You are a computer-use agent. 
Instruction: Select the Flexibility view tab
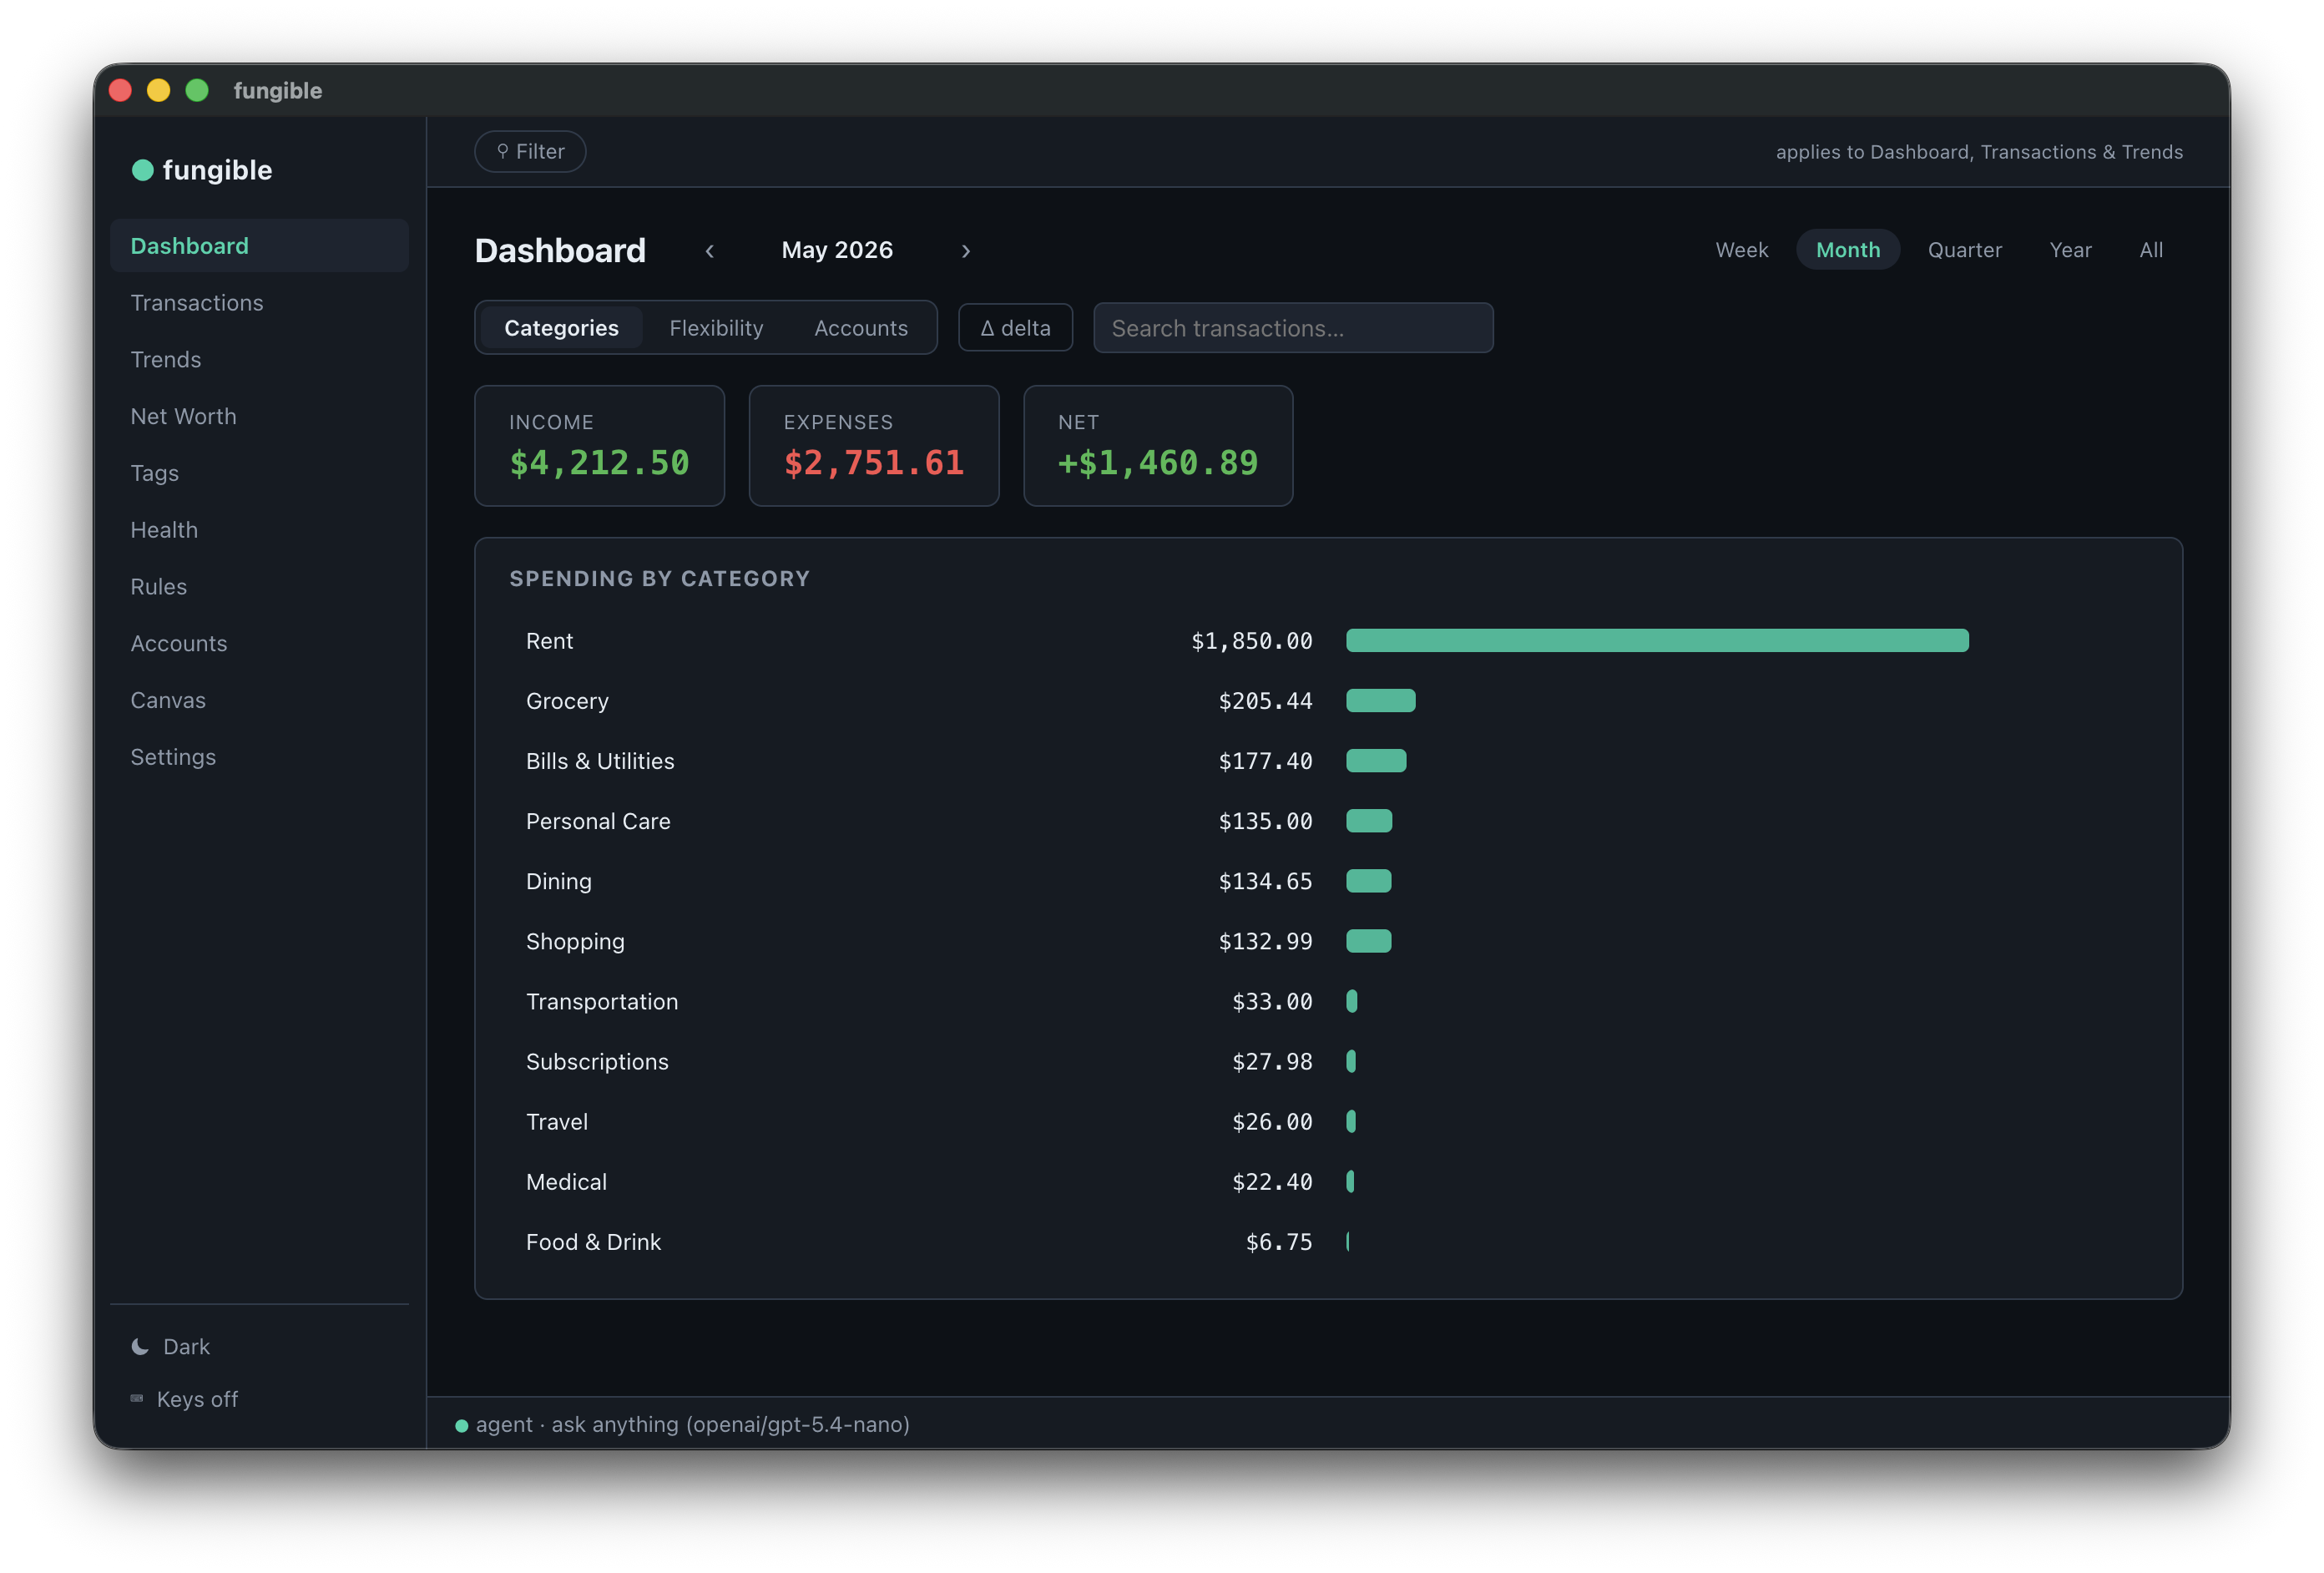[716, 328]
